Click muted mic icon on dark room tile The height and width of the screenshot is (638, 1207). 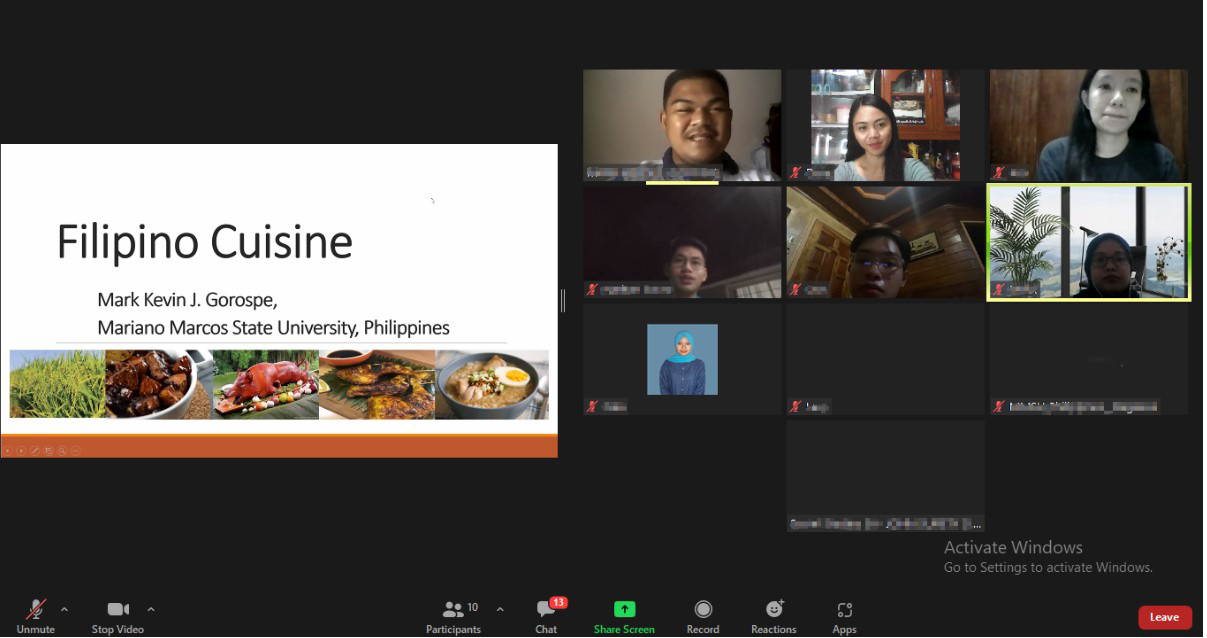point(593,289)
